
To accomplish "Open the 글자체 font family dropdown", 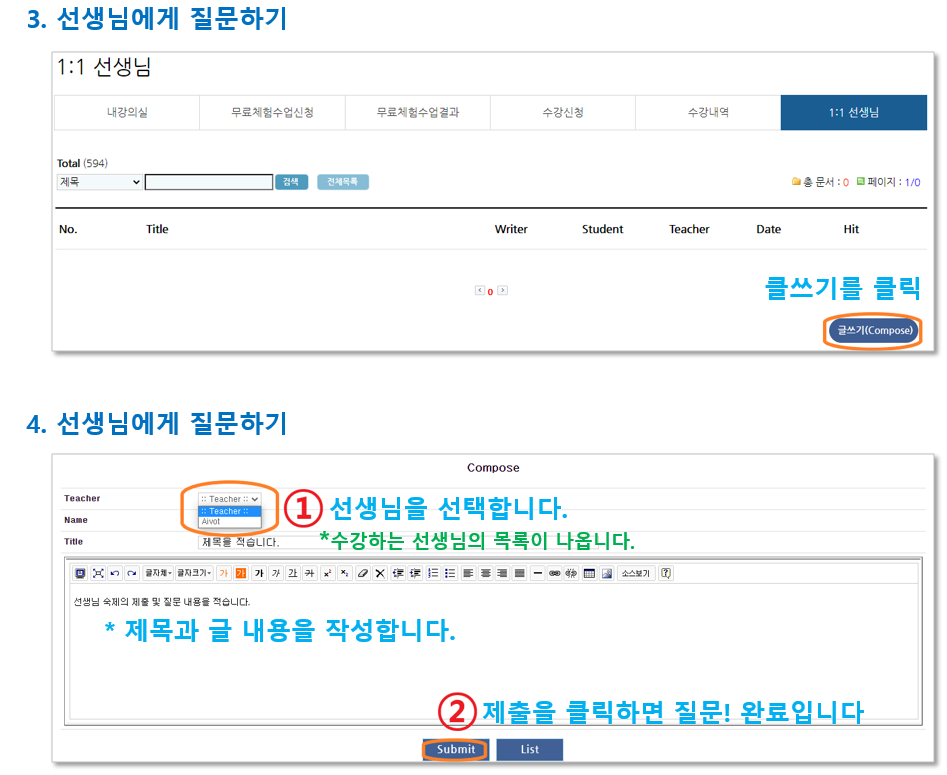I will 158,573.
